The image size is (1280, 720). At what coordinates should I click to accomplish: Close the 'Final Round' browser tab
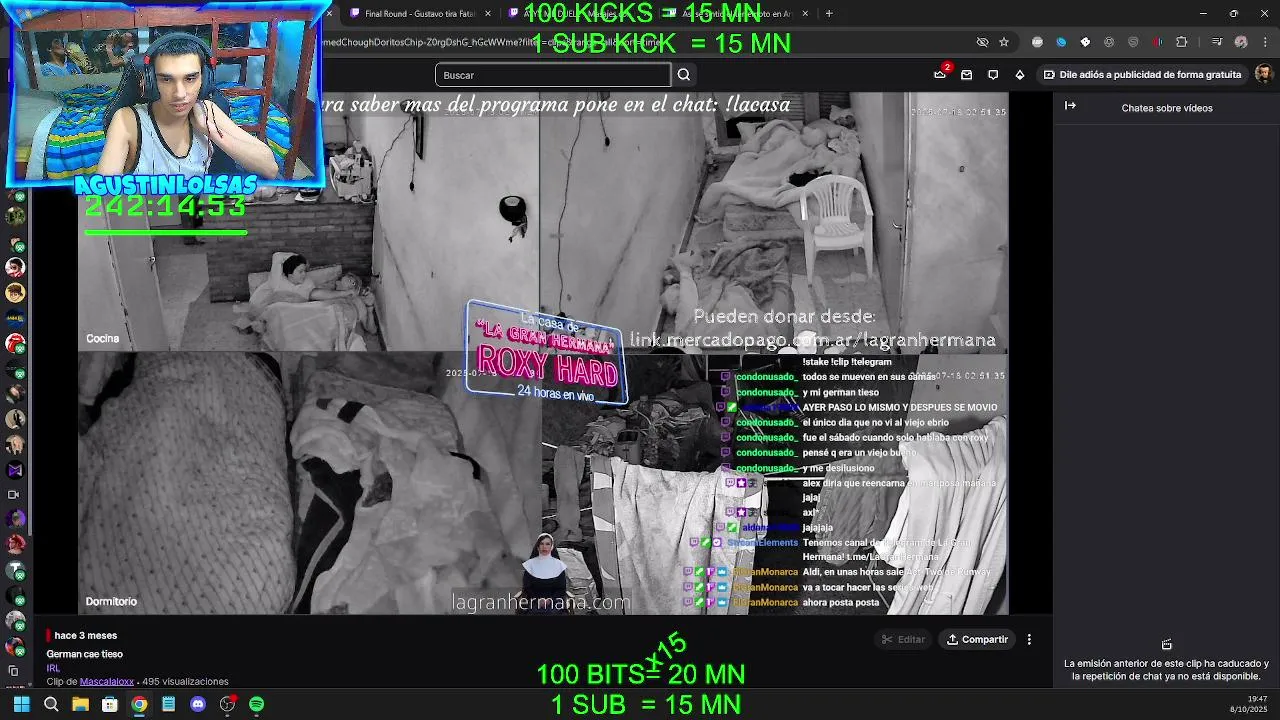coord(488,14)
